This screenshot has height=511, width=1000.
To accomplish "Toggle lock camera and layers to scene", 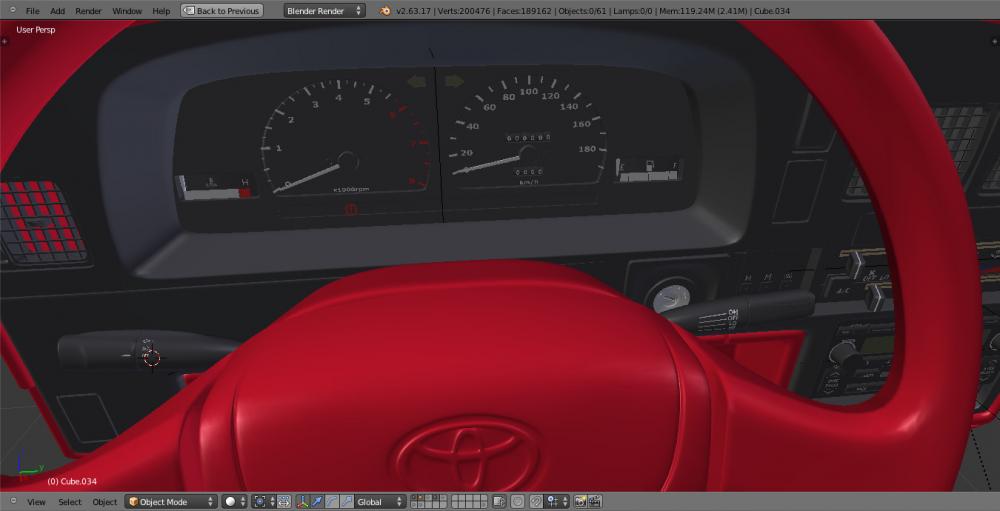I will coord(499,502).
